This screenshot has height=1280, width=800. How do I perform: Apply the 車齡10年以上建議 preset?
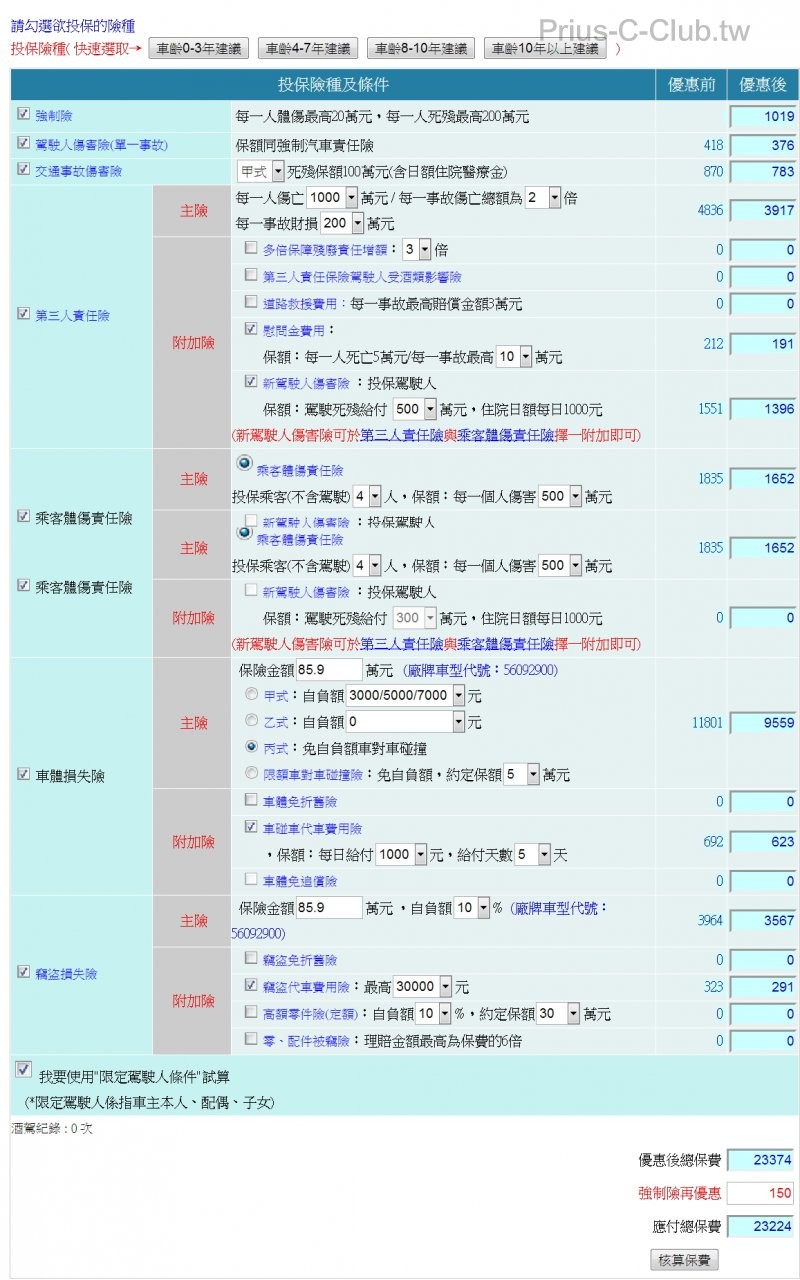pyautogui.click(x=545, y=48)
